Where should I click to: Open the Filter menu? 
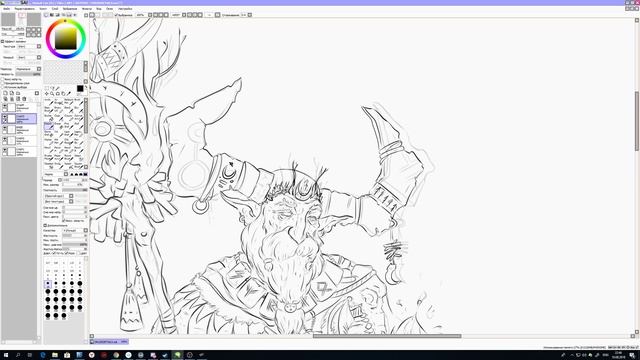(x=87, y=9)
